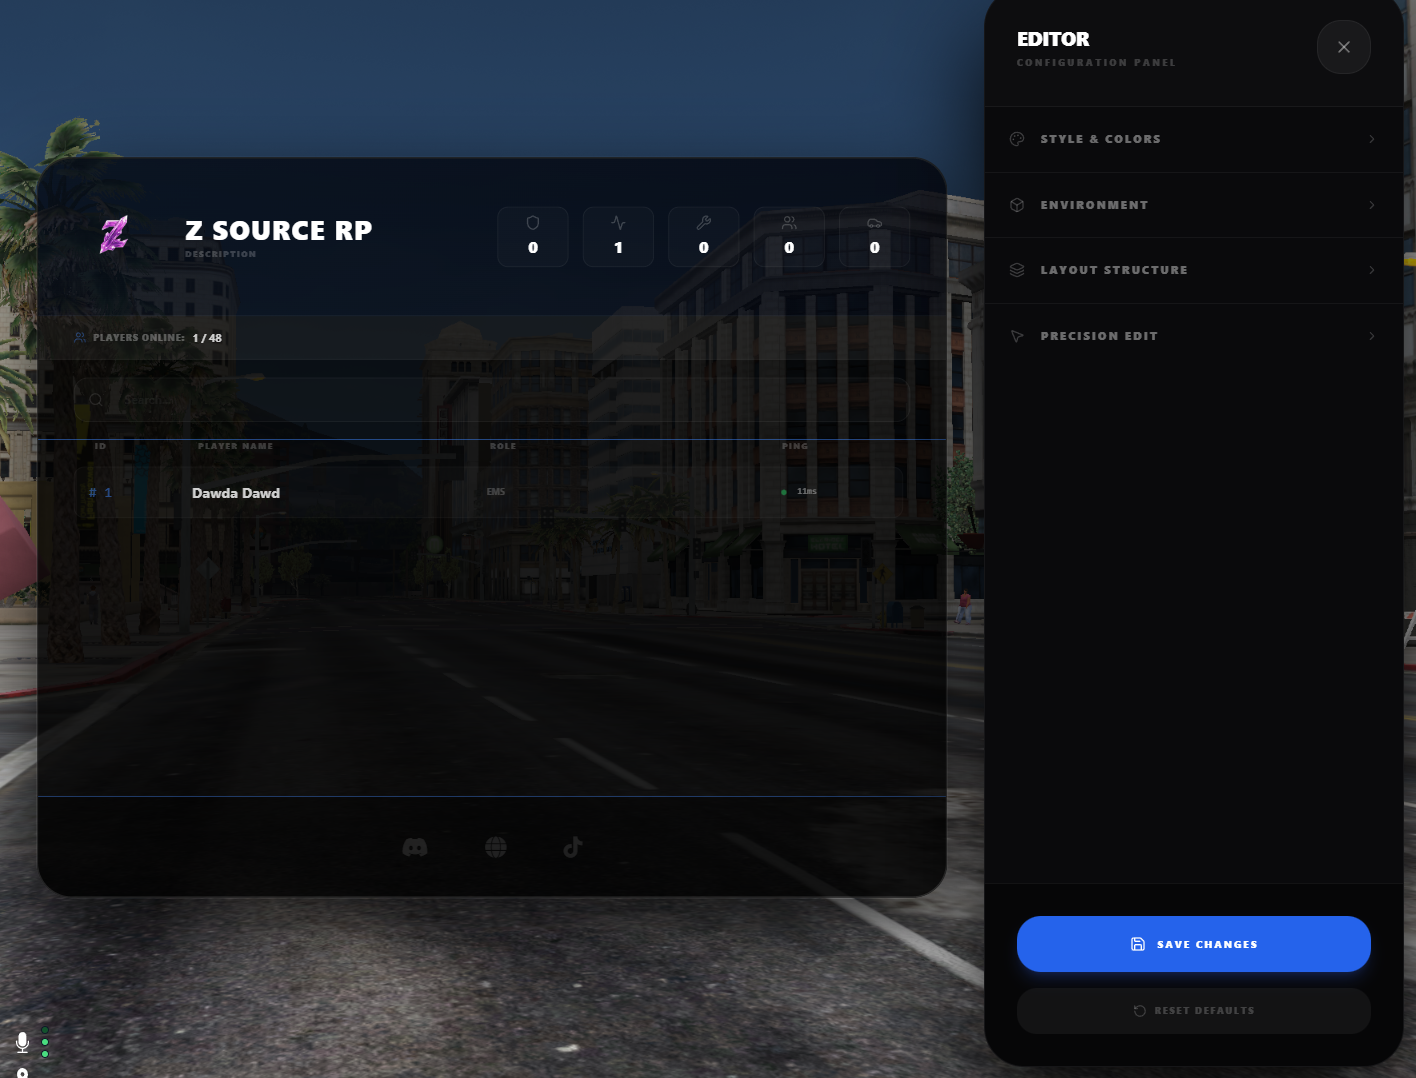1416x1078 pixels.
Task: Click the ROLE column header
Action: [x=503, y=446]
